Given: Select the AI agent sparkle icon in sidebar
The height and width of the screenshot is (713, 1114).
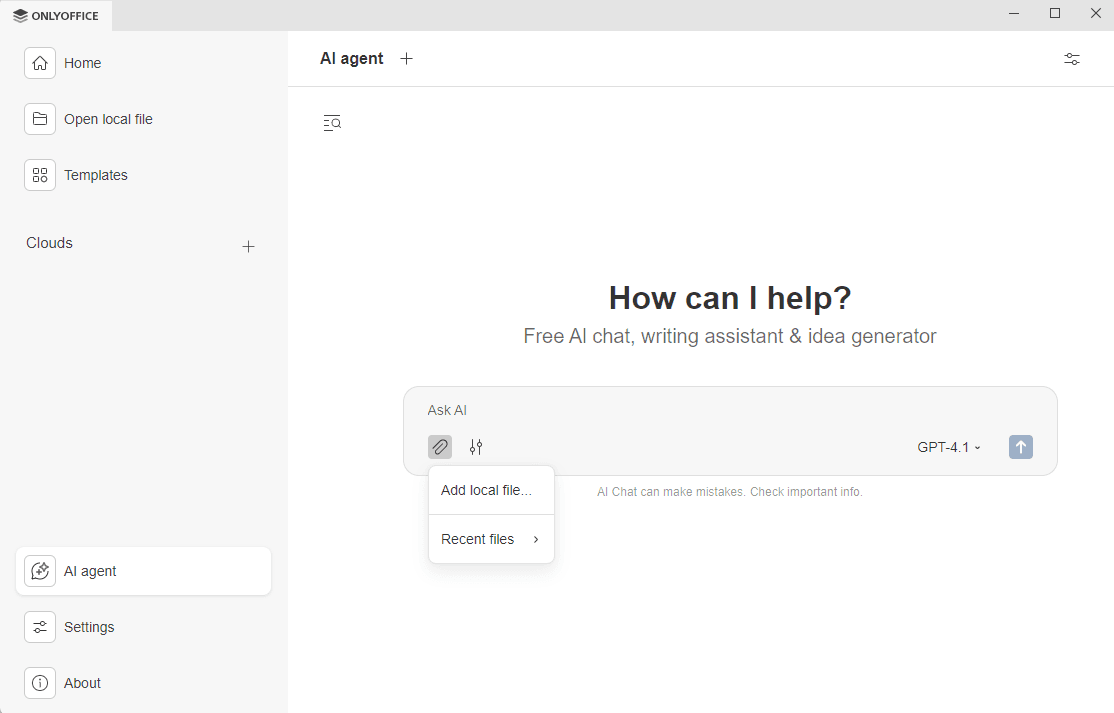Looking at the screenshot, I should pos(40,571).
